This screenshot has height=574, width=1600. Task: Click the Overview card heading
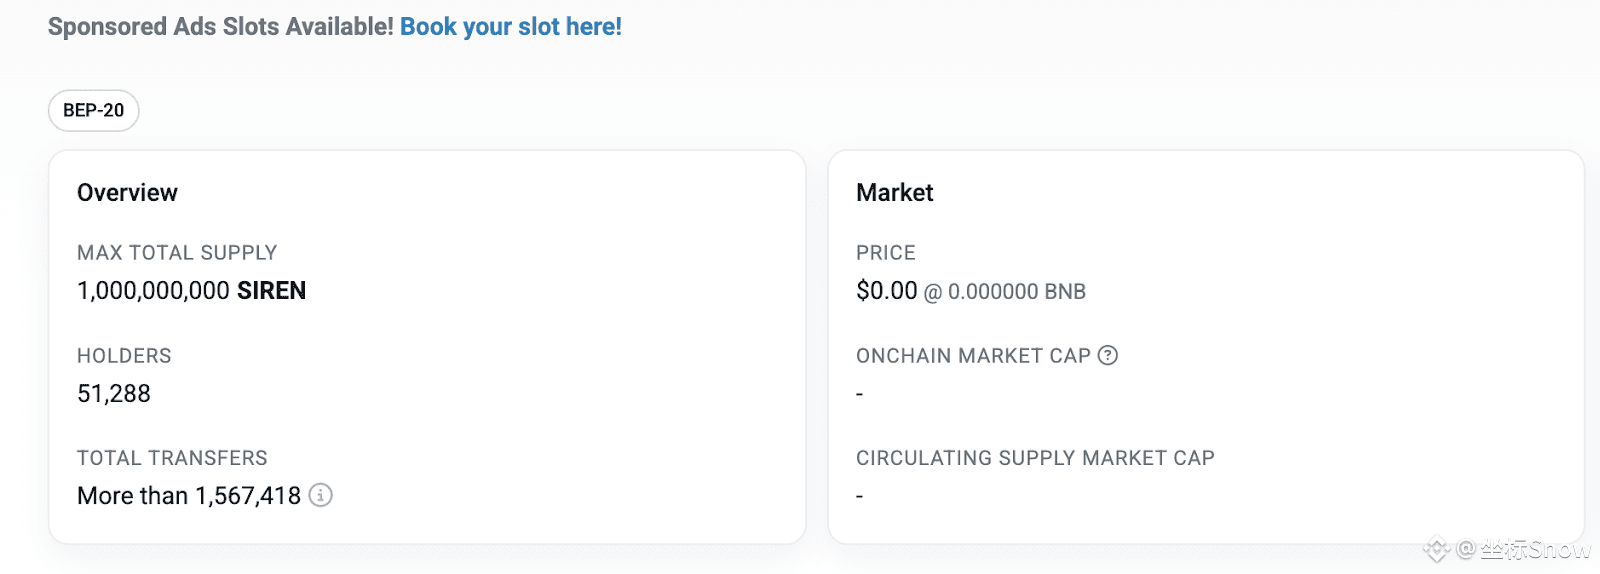coord(127,193)
